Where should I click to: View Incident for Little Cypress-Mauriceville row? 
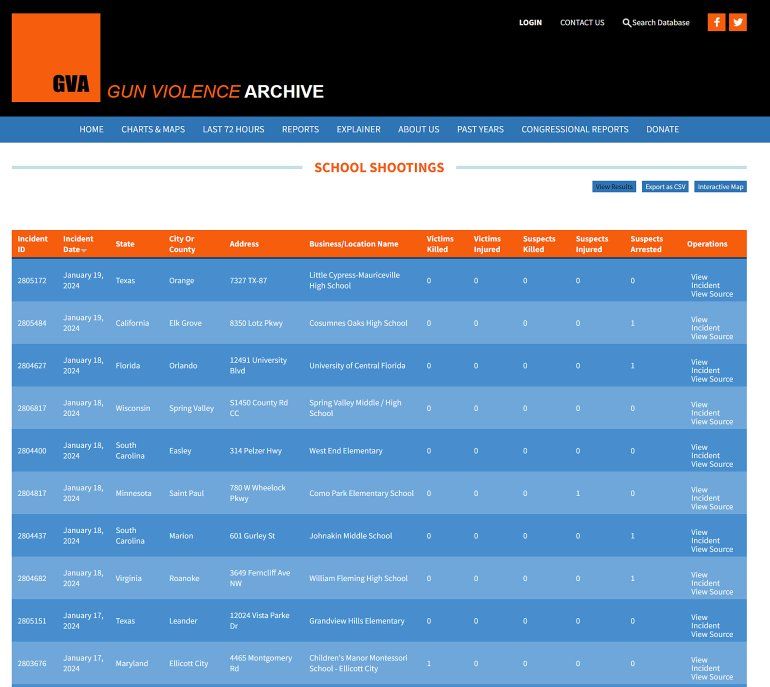(x=705, y=281)
